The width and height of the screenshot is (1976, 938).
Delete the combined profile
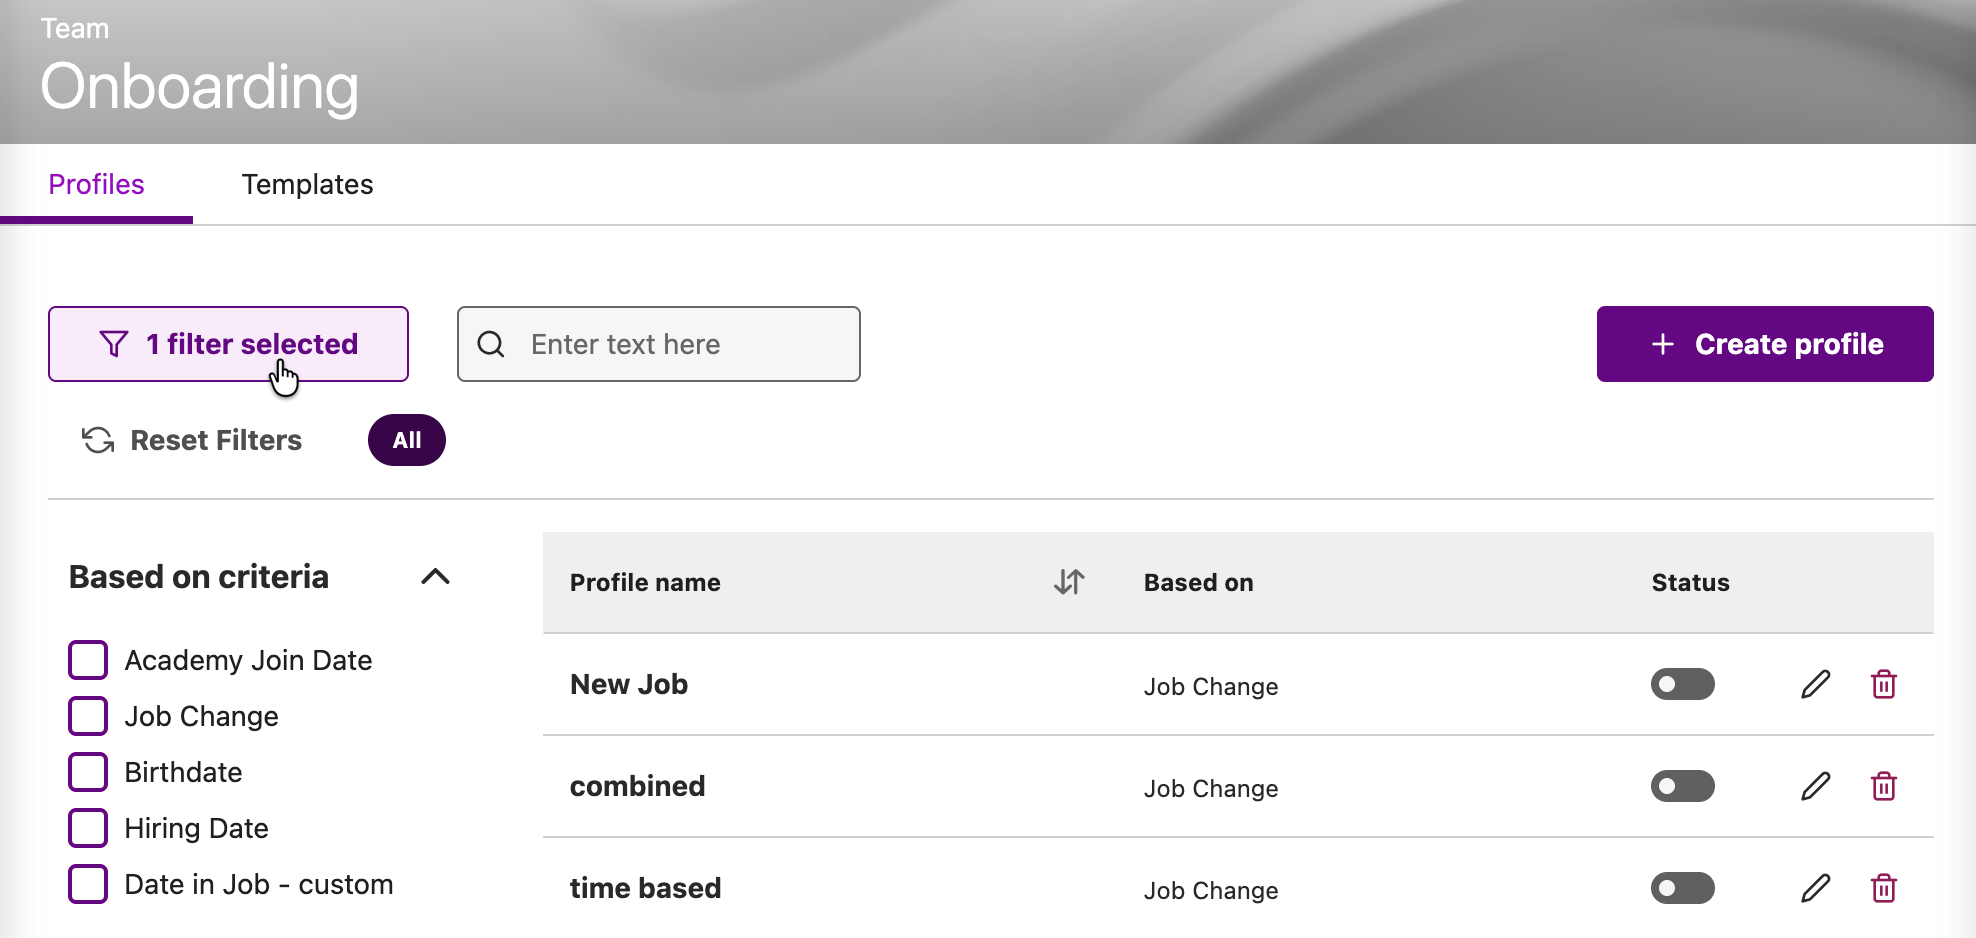[x=1884, y=787]
